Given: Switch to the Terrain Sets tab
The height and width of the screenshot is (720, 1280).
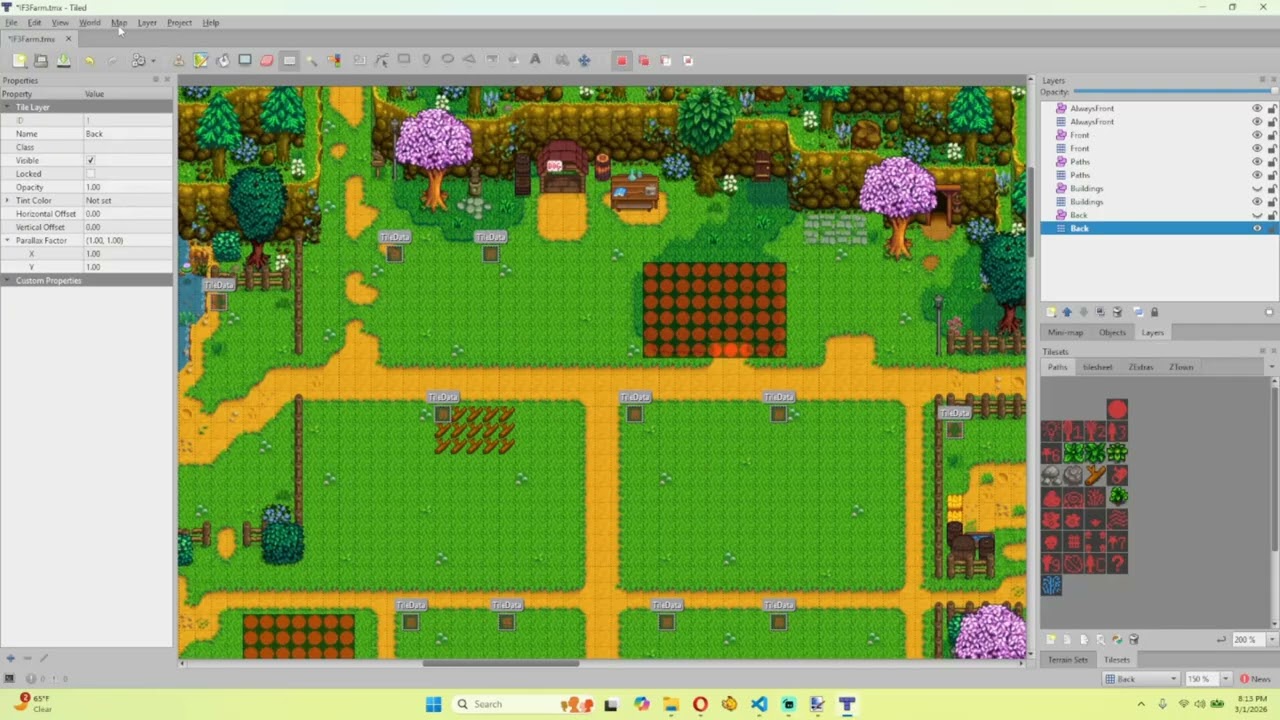Looking at the screenshot, I should click(x=1067, y=660).
